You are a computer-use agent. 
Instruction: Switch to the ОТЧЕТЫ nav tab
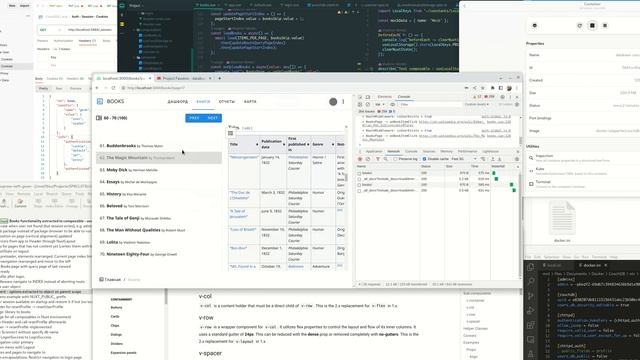227,102
